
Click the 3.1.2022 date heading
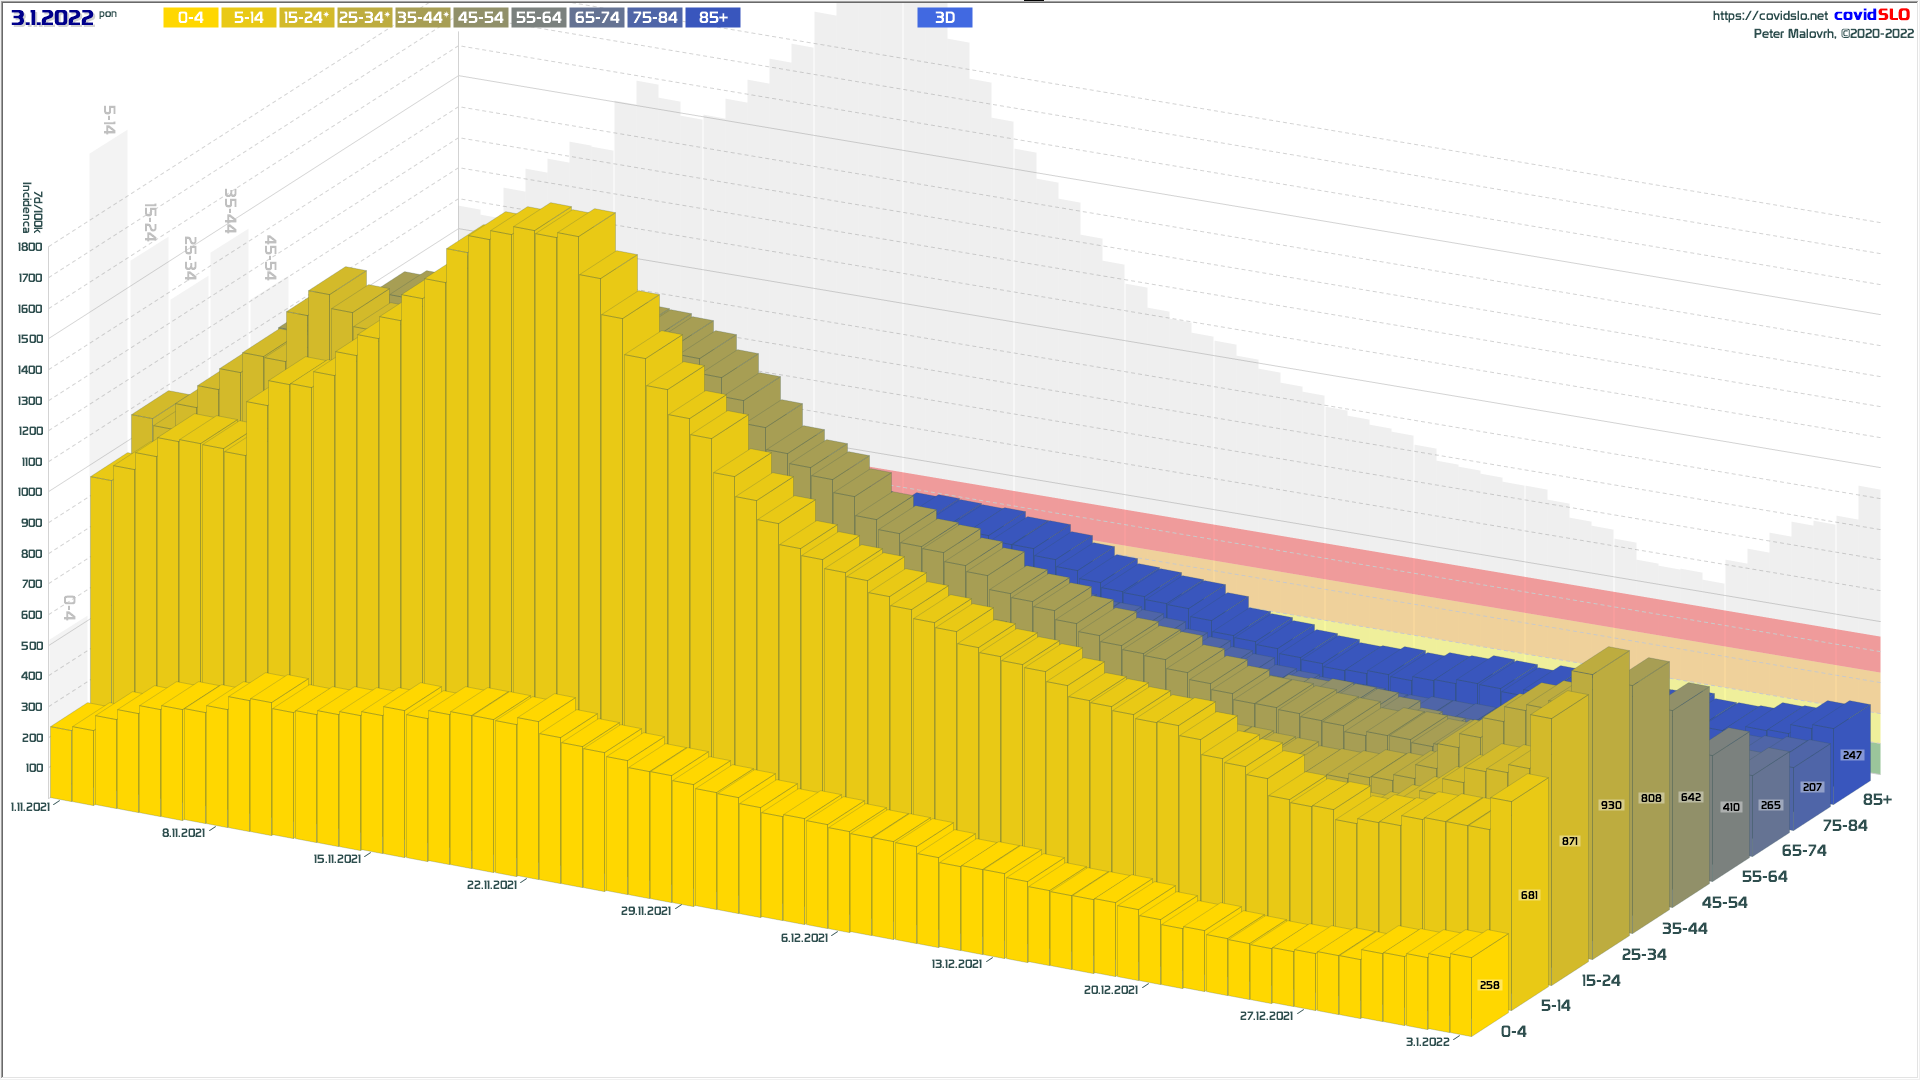click(52, 18)
